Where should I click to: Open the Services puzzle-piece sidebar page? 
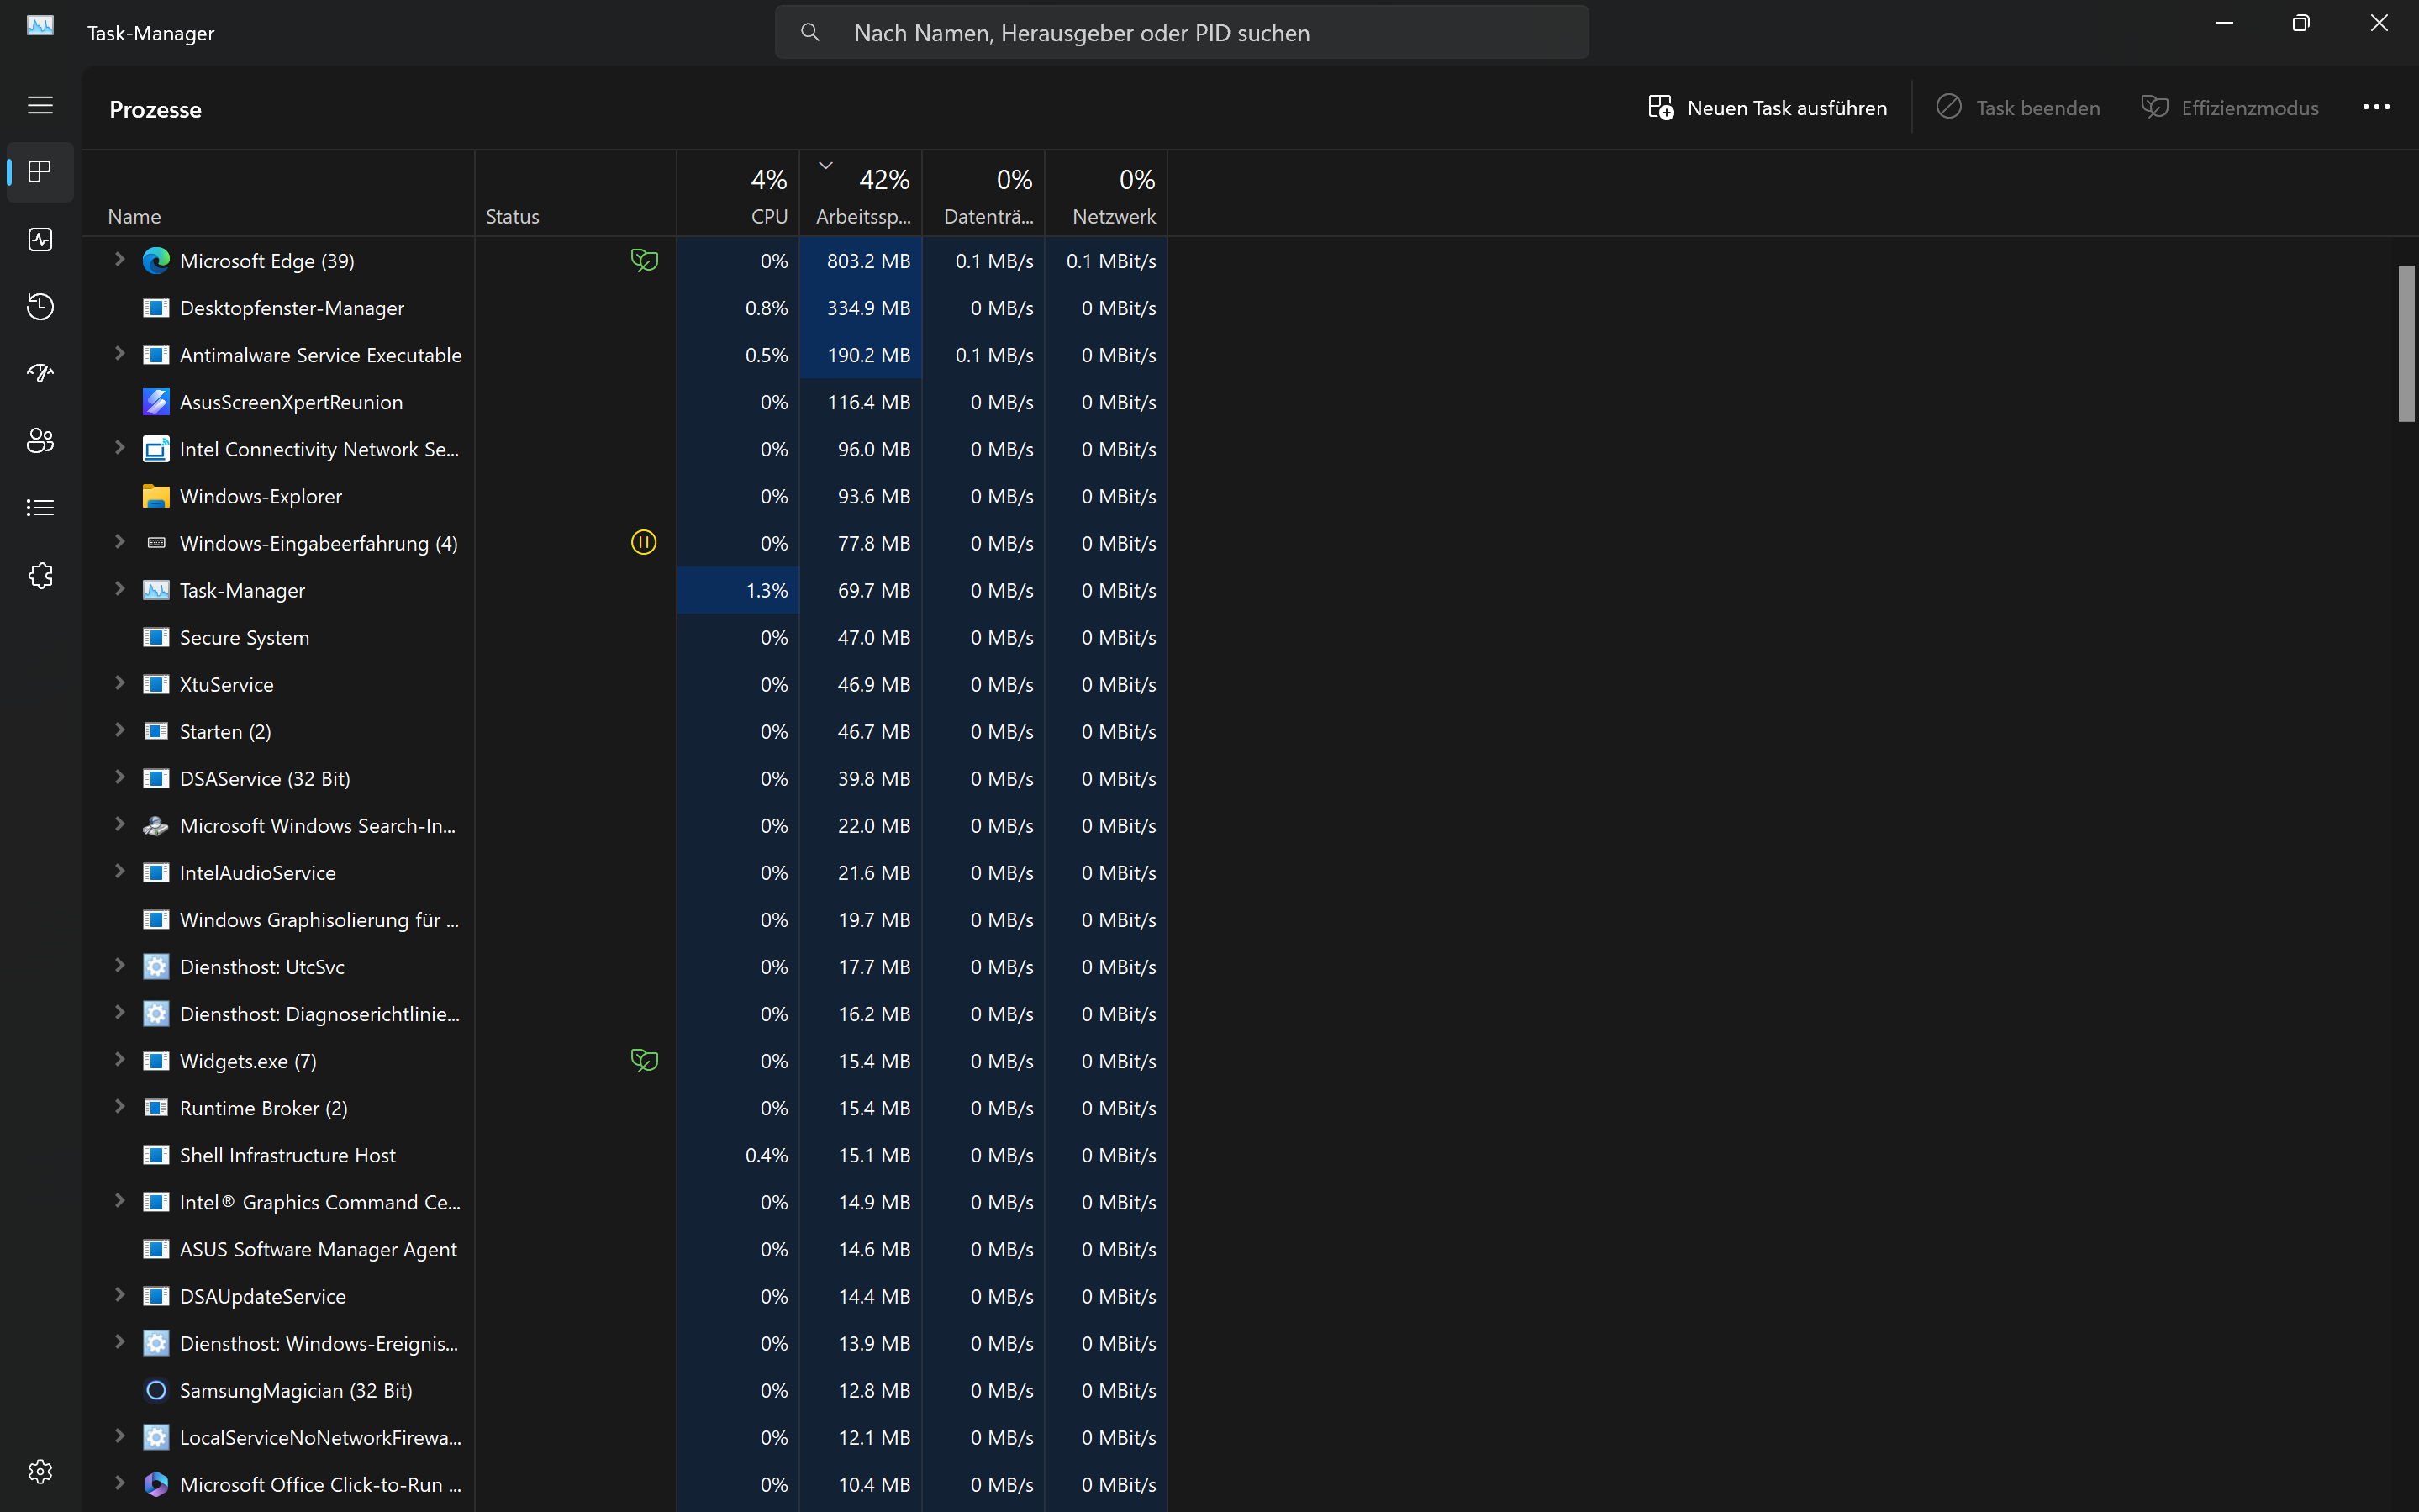(x=40, y=575)
